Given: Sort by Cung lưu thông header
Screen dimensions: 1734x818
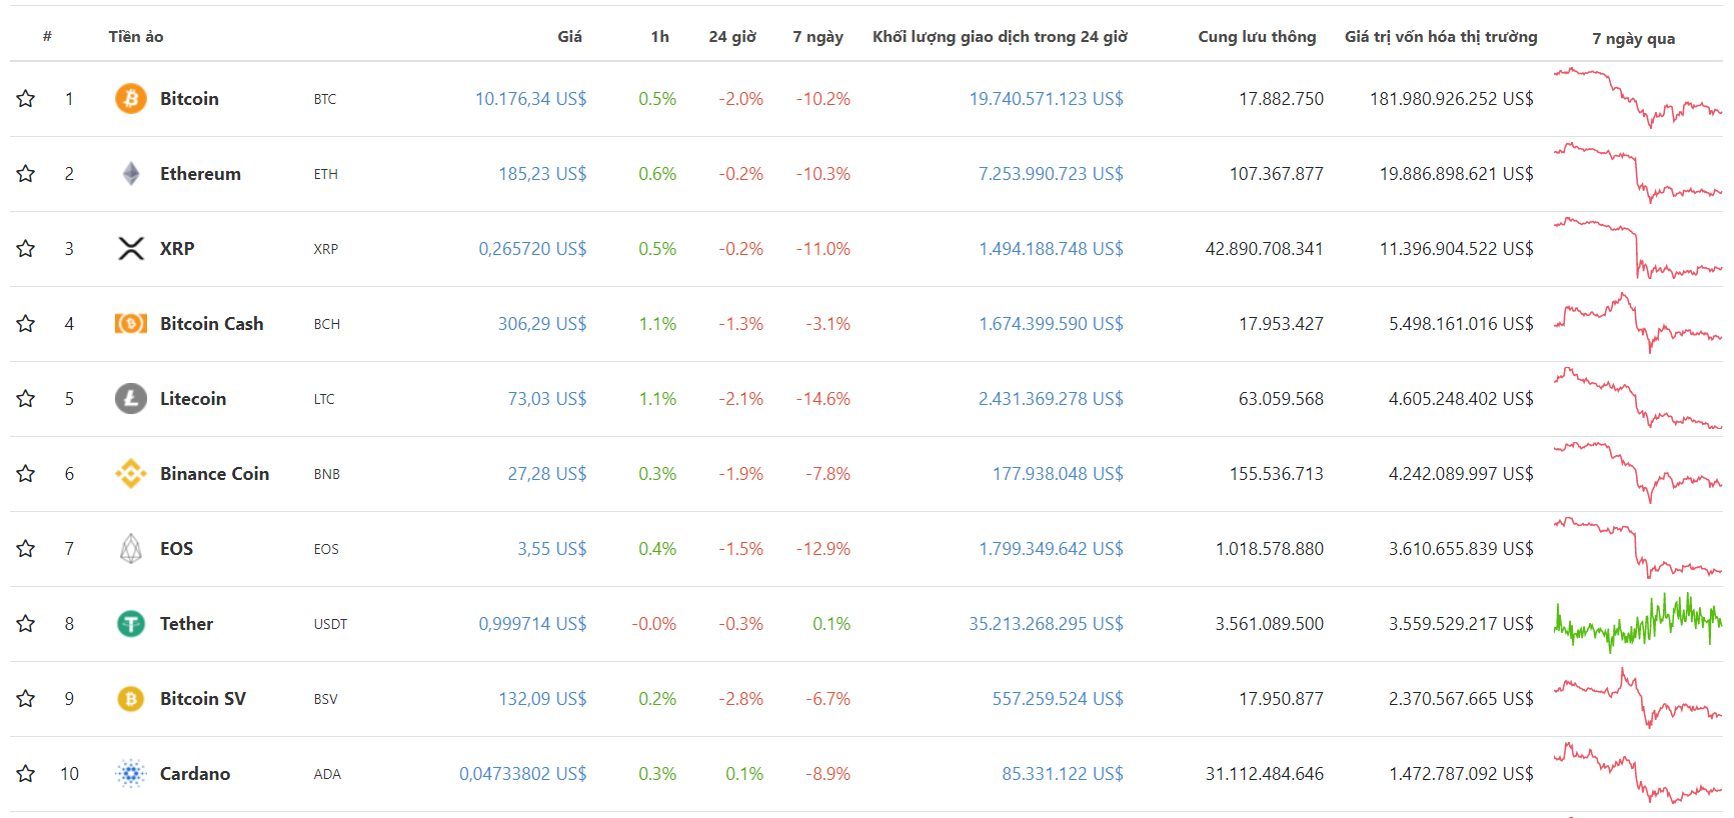Looking at the screenshot, I should [1257, 36].
